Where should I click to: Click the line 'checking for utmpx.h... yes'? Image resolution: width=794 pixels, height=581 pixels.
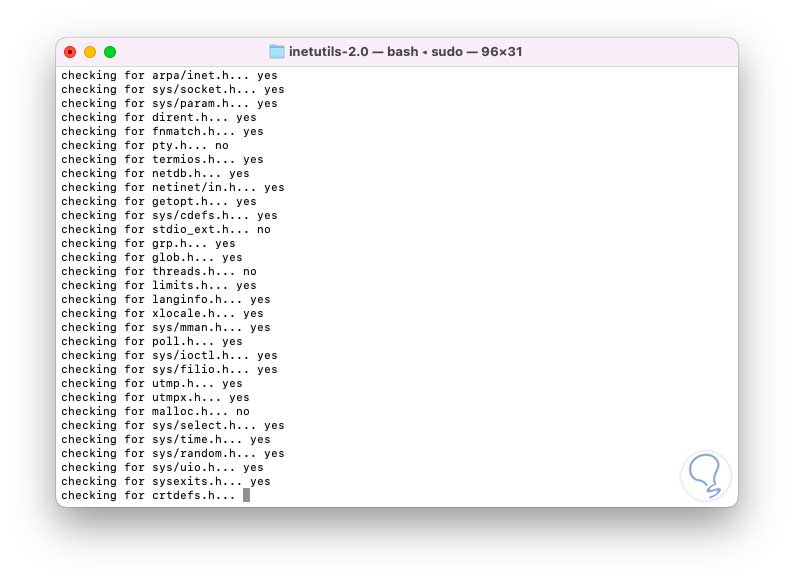click(155, 398)
